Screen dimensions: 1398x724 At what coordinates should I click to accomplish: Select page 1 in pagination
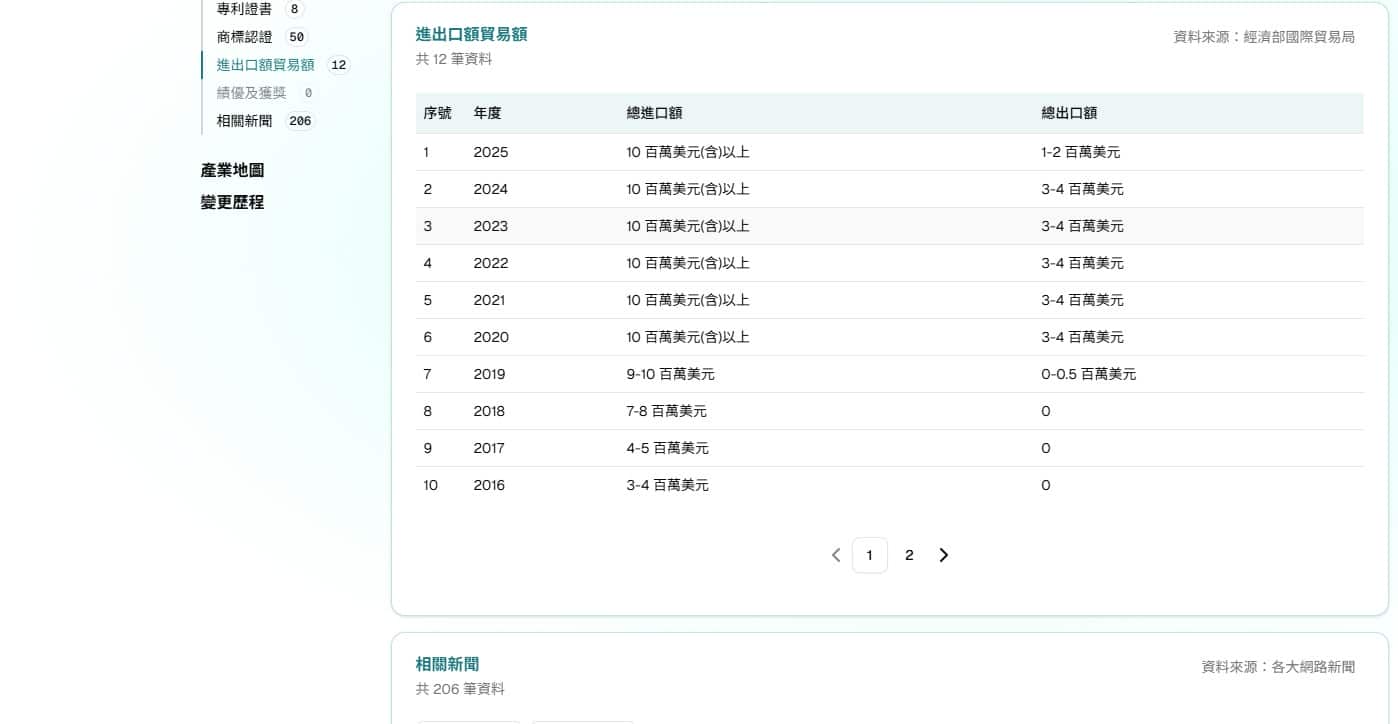[x=869, y=555]
